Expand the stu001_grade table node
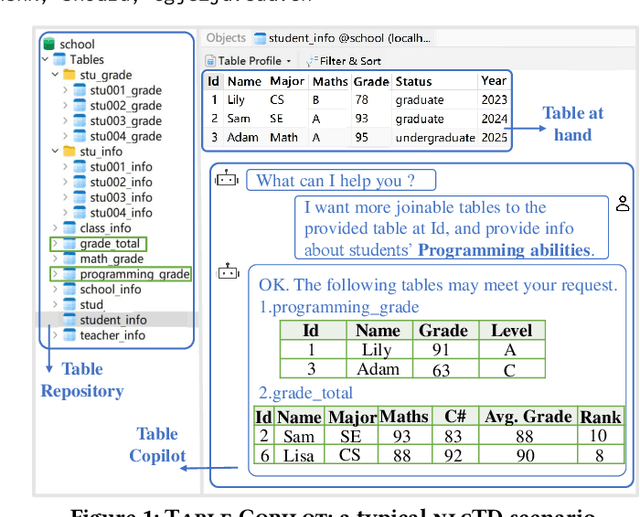This screenshot has width=640, height=517. click(x=65, y=90)
